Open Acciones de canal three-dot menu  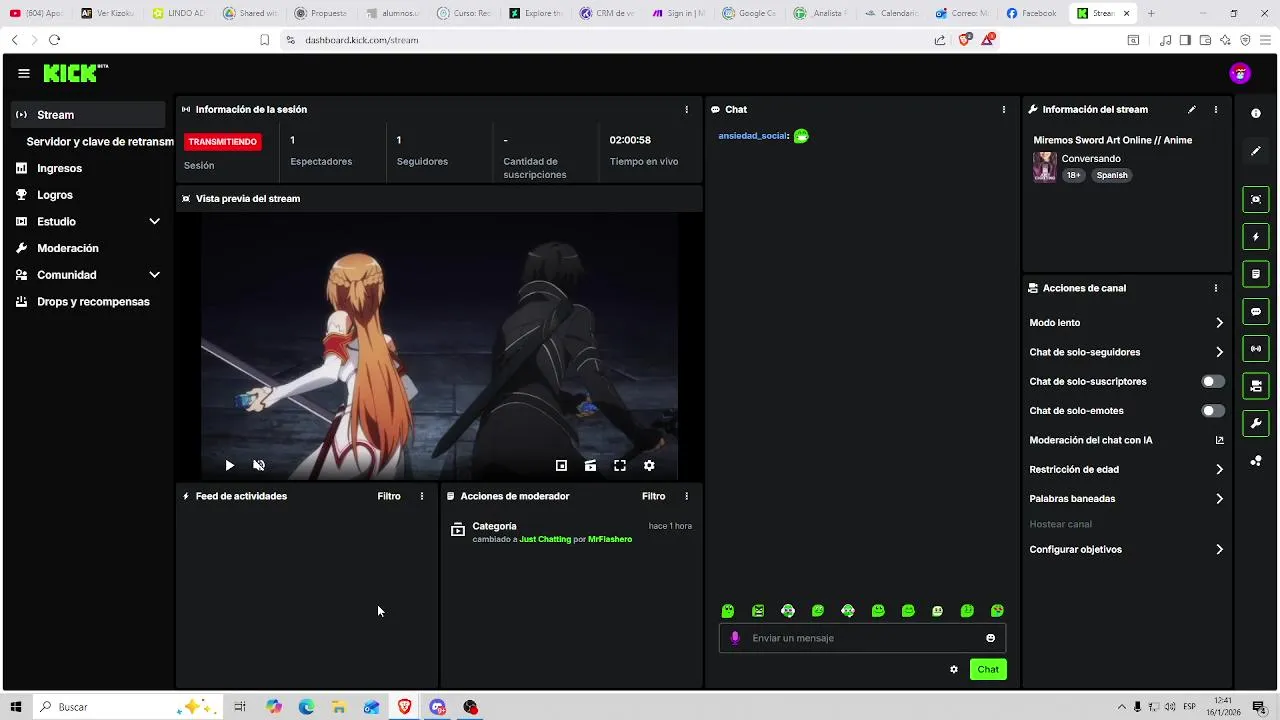pos(1216,288)
